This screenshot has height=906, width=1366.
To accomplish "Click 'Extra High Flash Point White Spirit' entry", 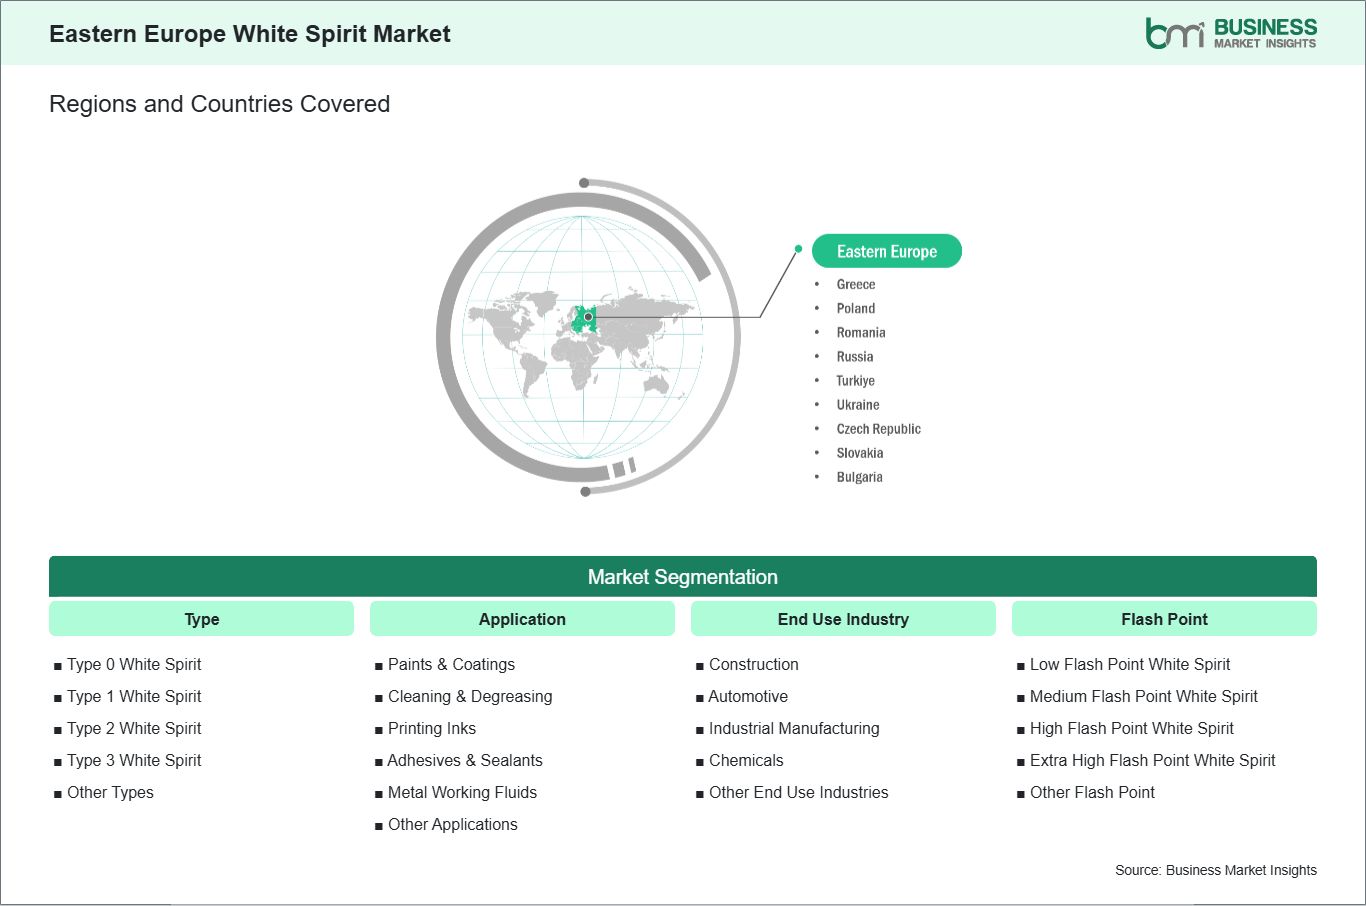I will [1153, 760].
